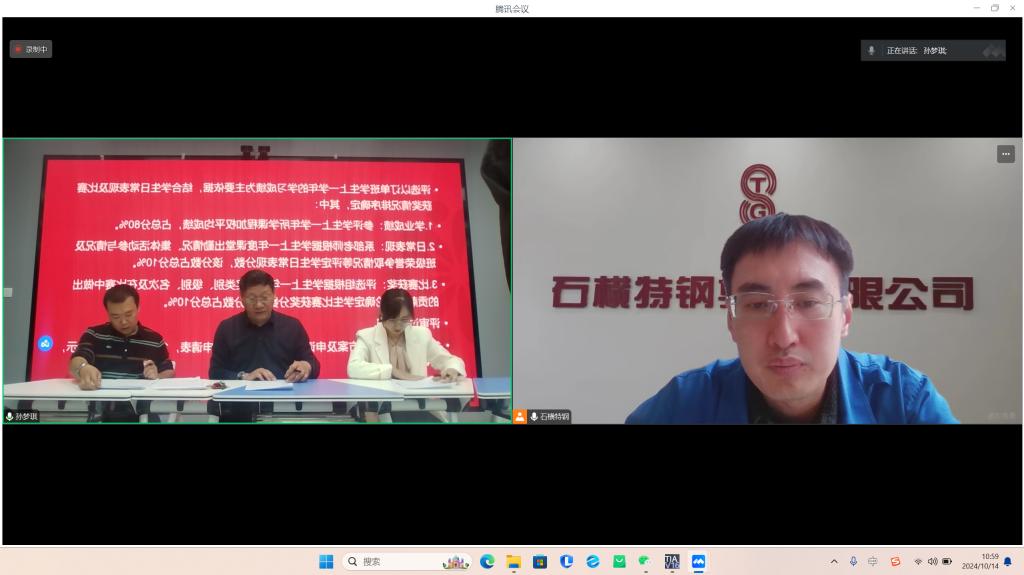Open the Windows Start menu
1024x575 pixels.
[x=326, y=561]
